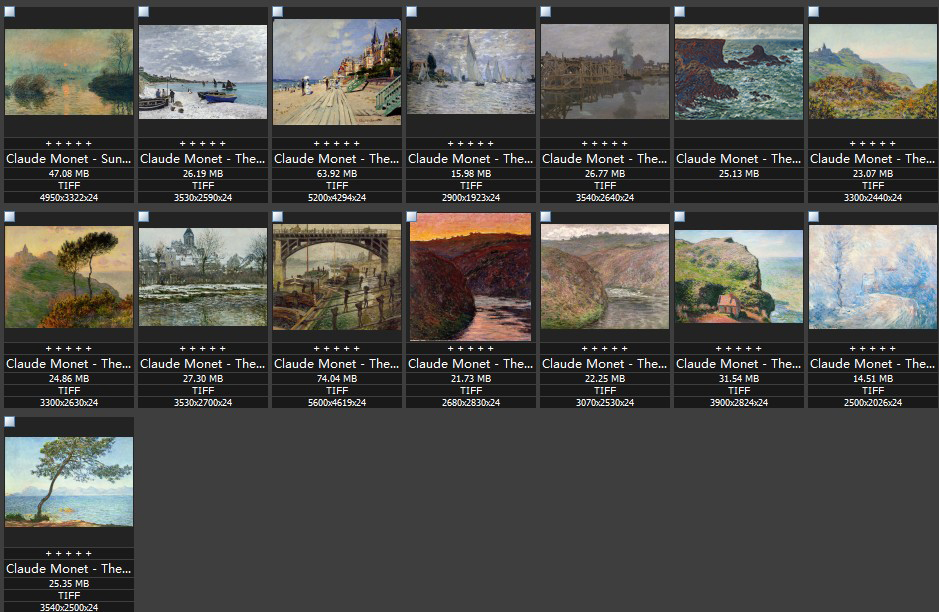This screenshot has height=612, width=939.
Task: Click the TIFF label under the 14.51 MB size
Action: tap(873, 390)
